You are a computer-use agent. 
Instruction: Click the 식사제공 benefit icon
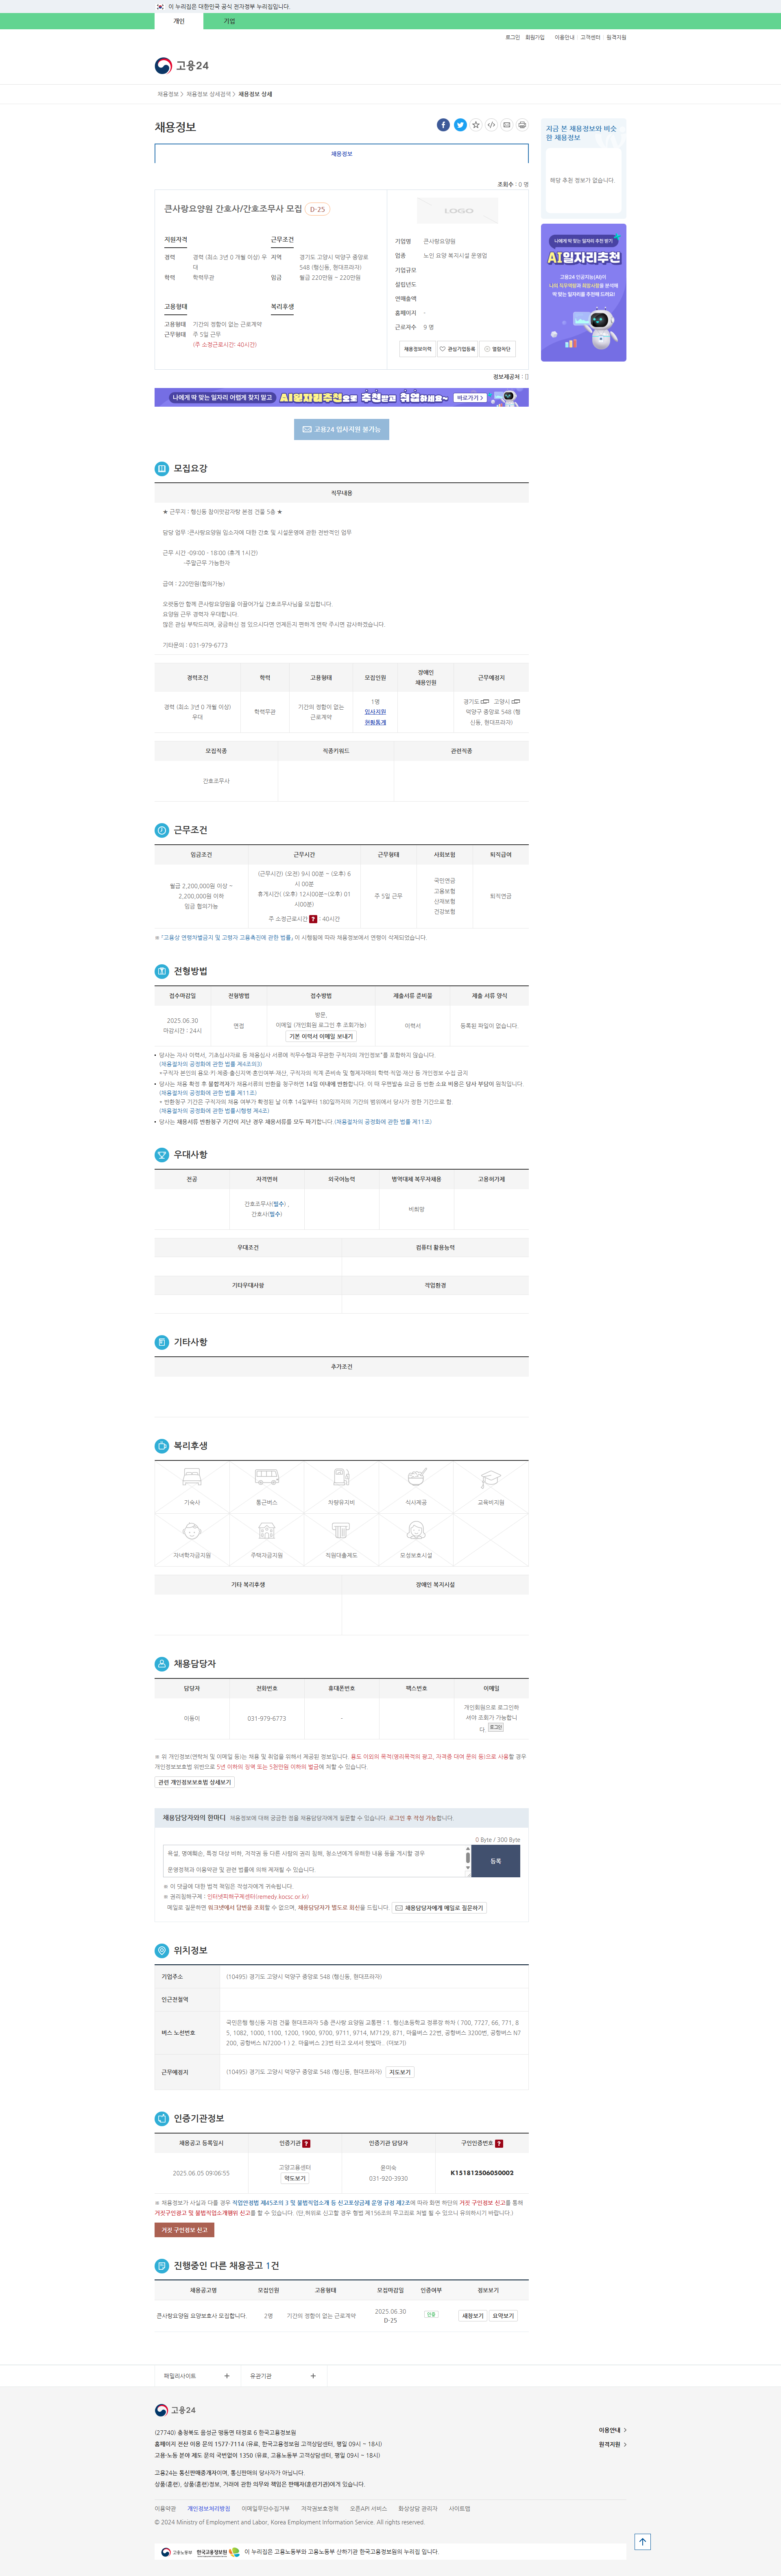416,1477
